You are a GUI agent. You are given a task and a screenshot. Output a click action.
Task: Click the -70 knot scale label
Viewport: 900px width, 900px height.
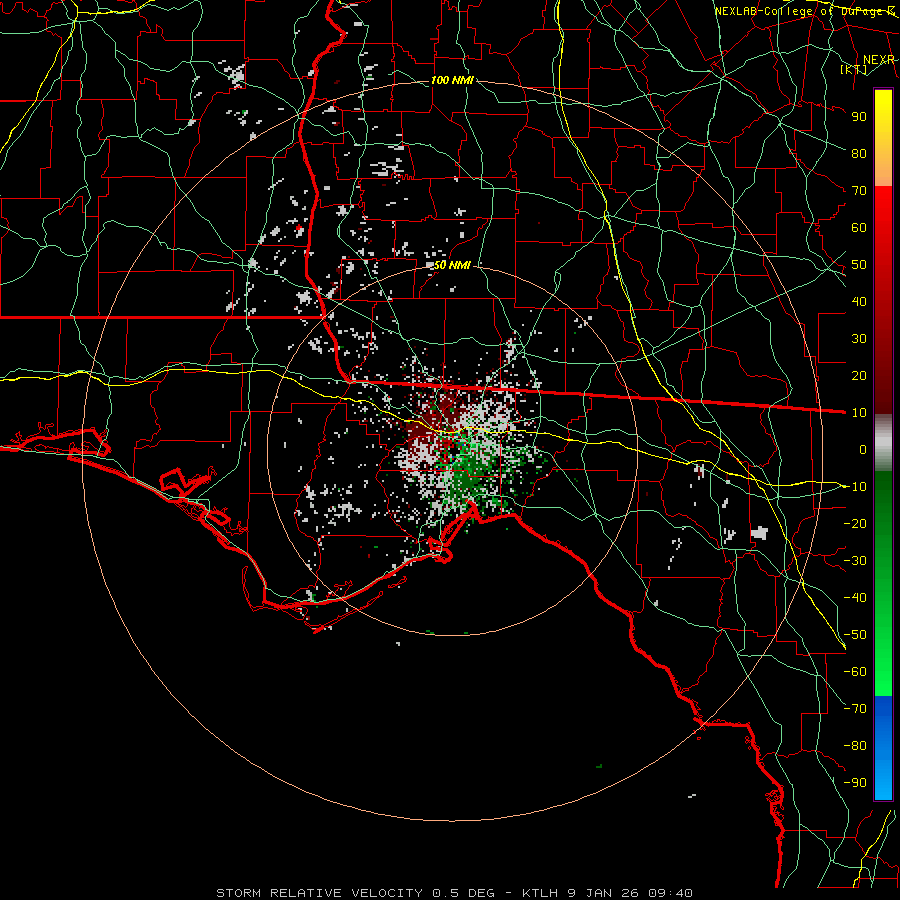(x=855, y=709)
